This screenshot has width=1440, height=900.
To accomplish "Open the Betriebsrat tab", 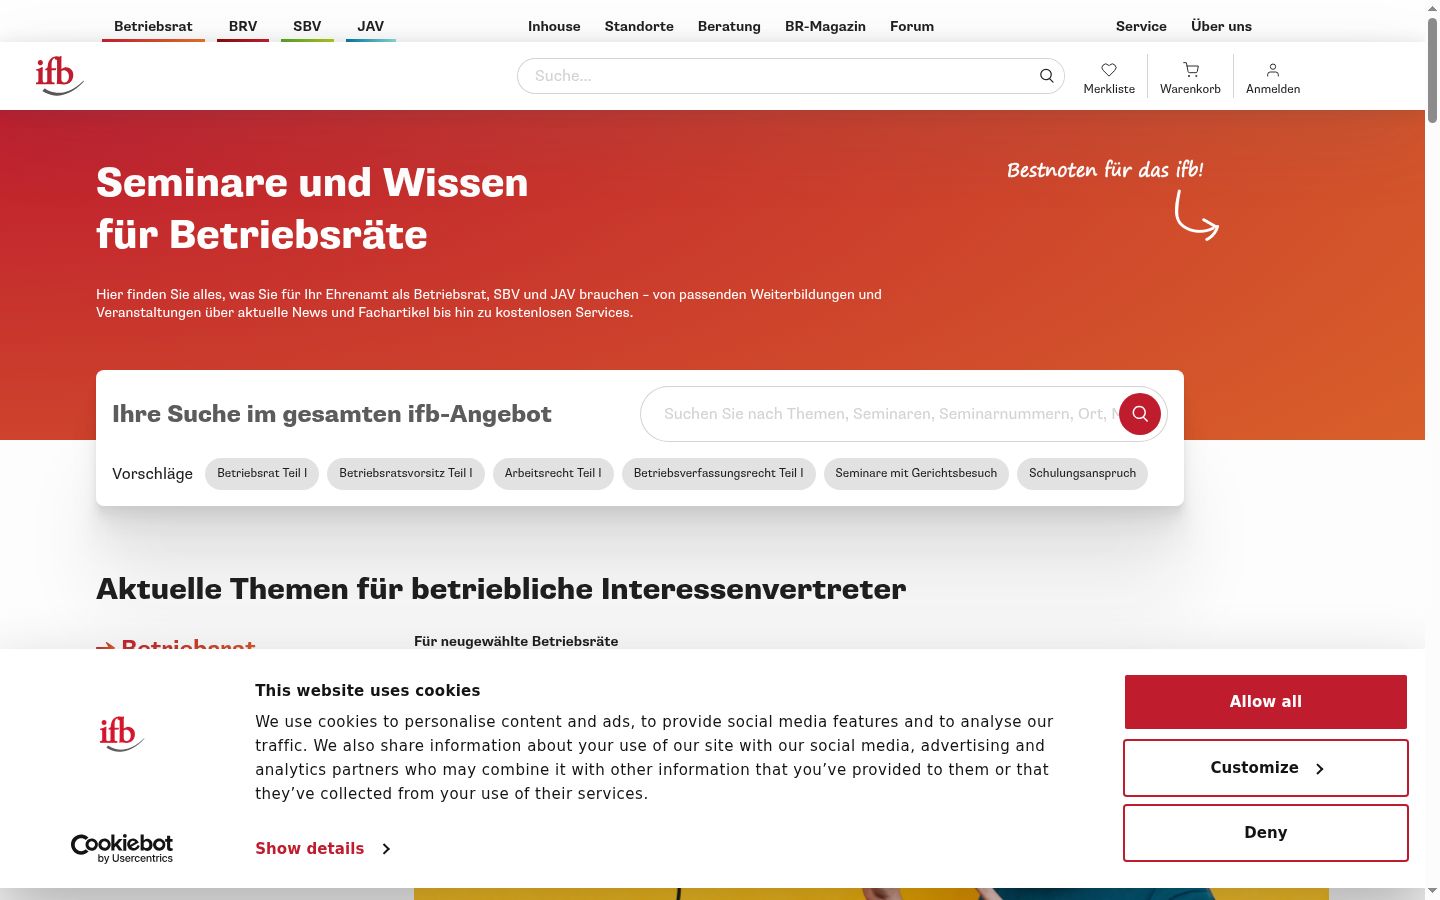I will (x=153, y=26).
